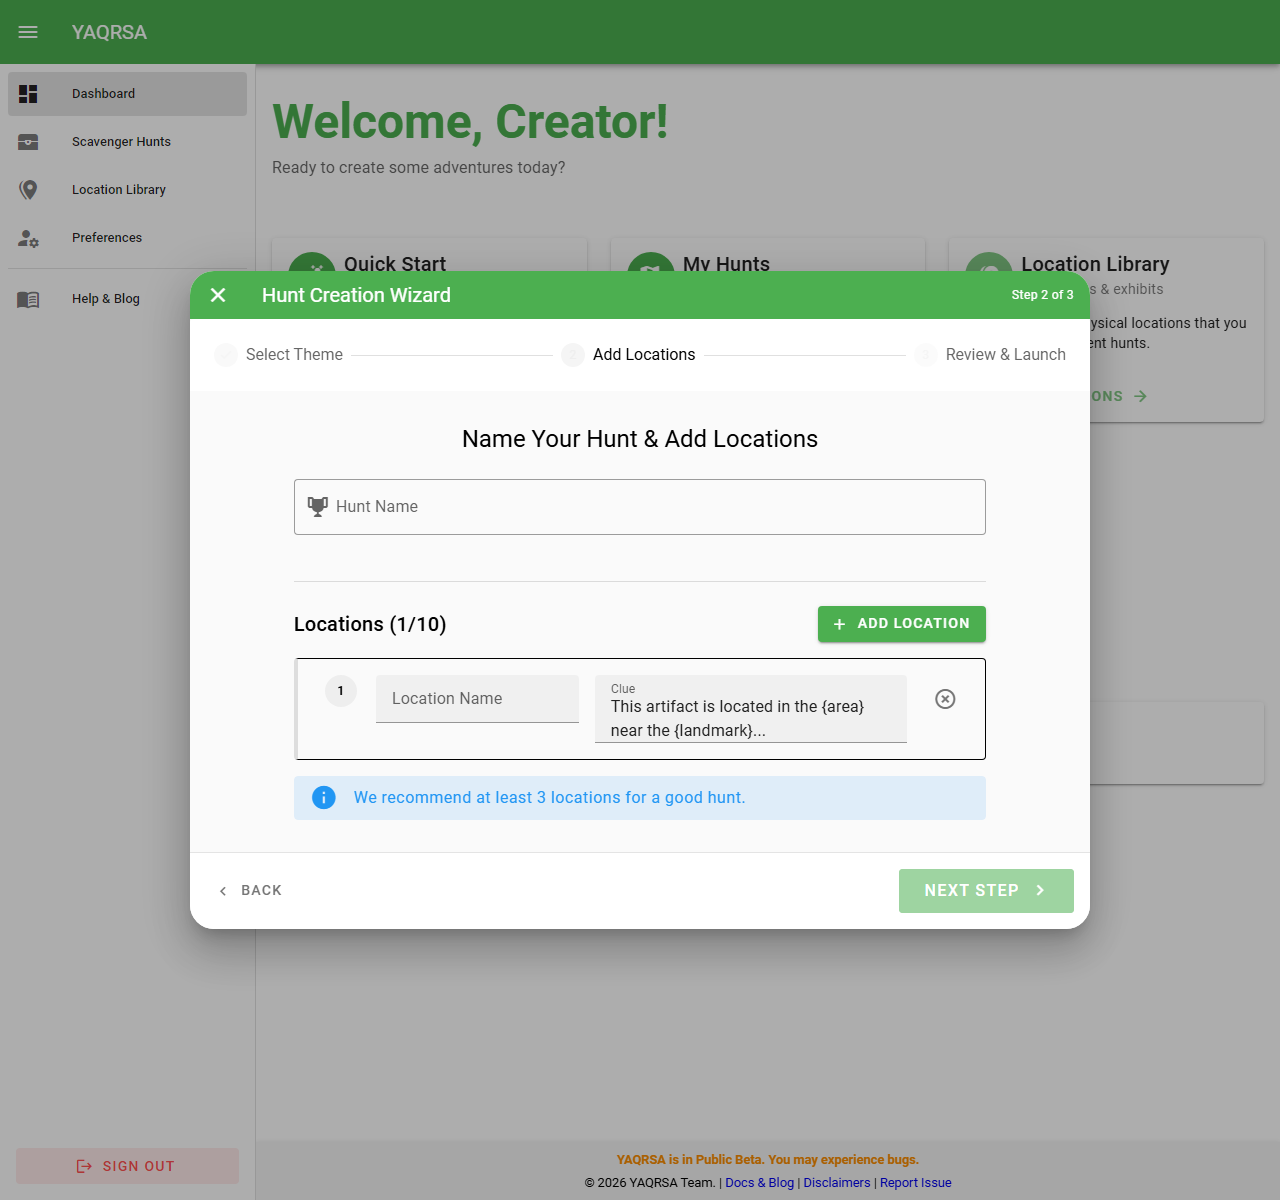The image size is (1280, 1200).
Task: Open the Report Issue footer link
Action: [916, 1183]
